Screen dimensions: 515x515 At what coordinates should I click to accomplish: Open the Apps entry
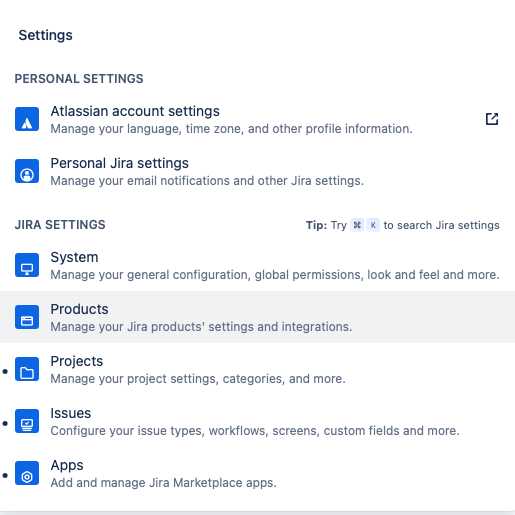tap(257, 473)
